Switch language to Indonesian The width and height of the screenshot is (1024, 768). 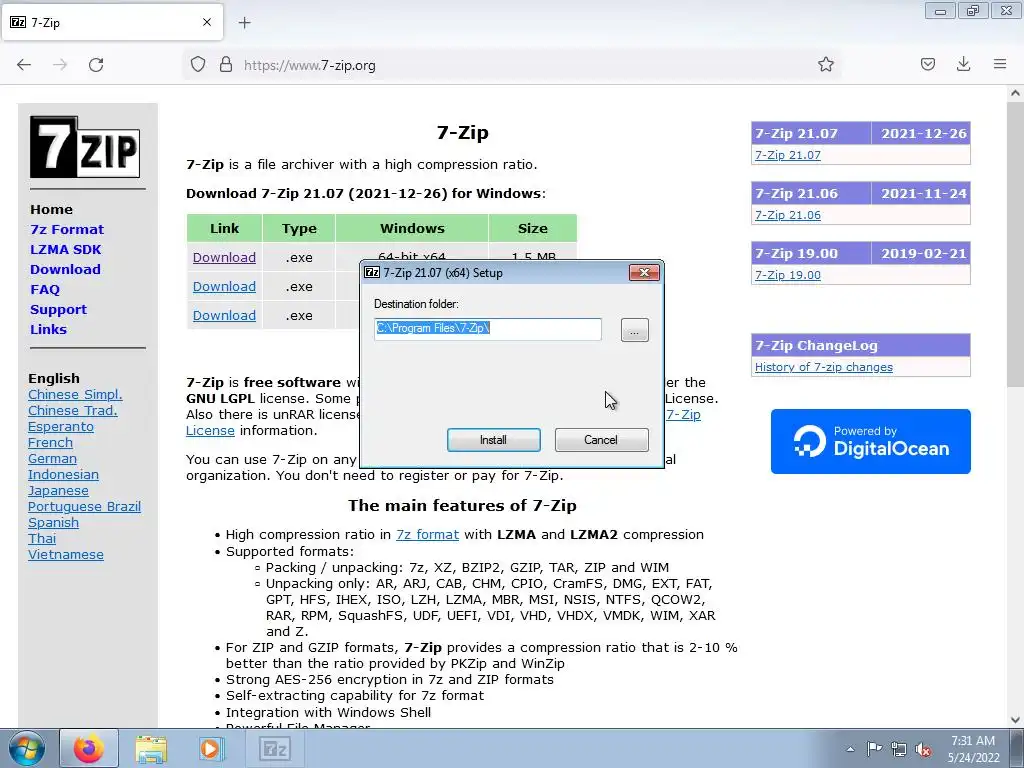coord(63,475)
